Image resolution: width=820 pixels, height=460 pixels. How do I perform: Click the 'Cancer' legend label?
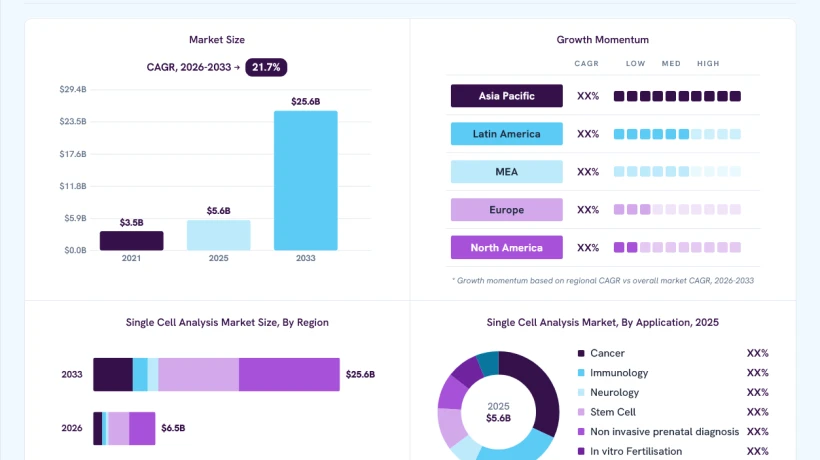tap(607, 353)
